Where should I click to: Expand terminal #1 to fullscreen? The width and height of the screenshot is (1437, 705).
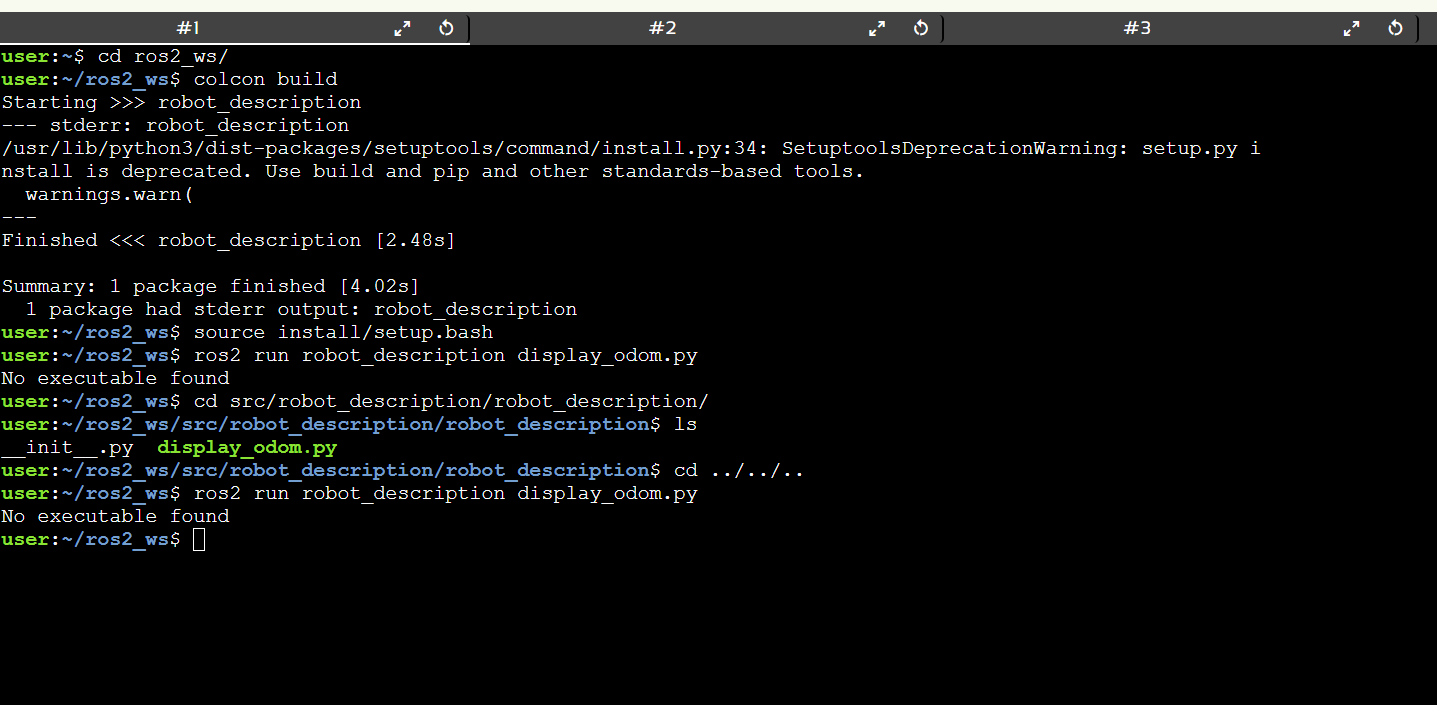pos(402,28)
